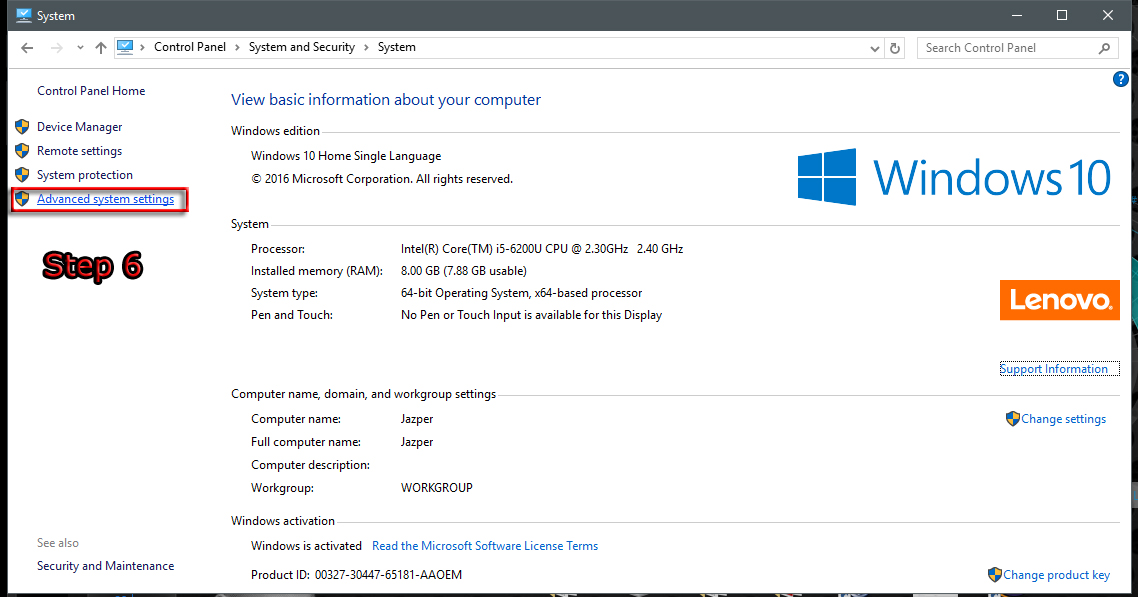The image size is (1138, 597).
Task: Click the shield icon beside Advanced system settings
Action: [x=22, y=199]
